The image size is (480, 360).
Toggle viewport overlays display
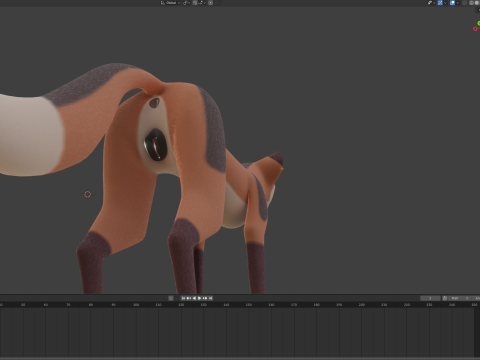[x=452, y=3]
